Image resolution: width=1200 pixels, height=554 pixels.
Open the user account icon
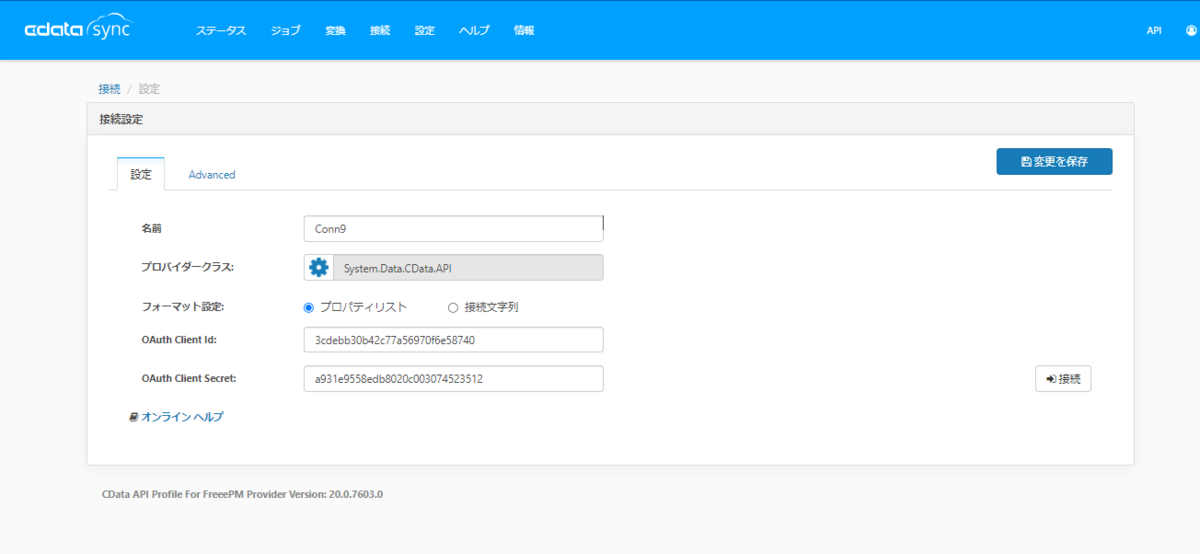pyautogui.click(x=1190, y=31)
